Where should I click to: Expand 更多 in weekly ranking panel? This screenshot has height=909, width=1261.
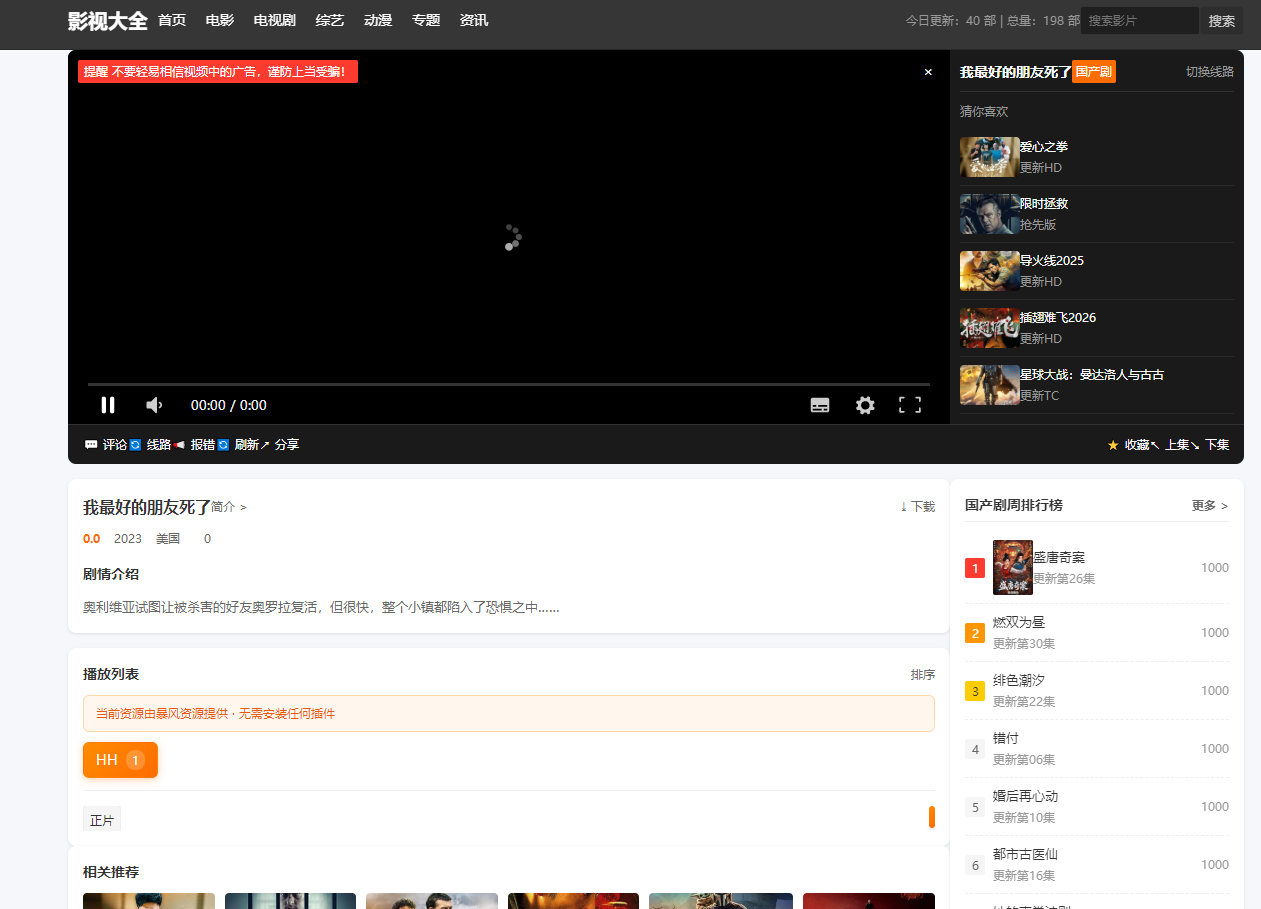[1210, 506]
